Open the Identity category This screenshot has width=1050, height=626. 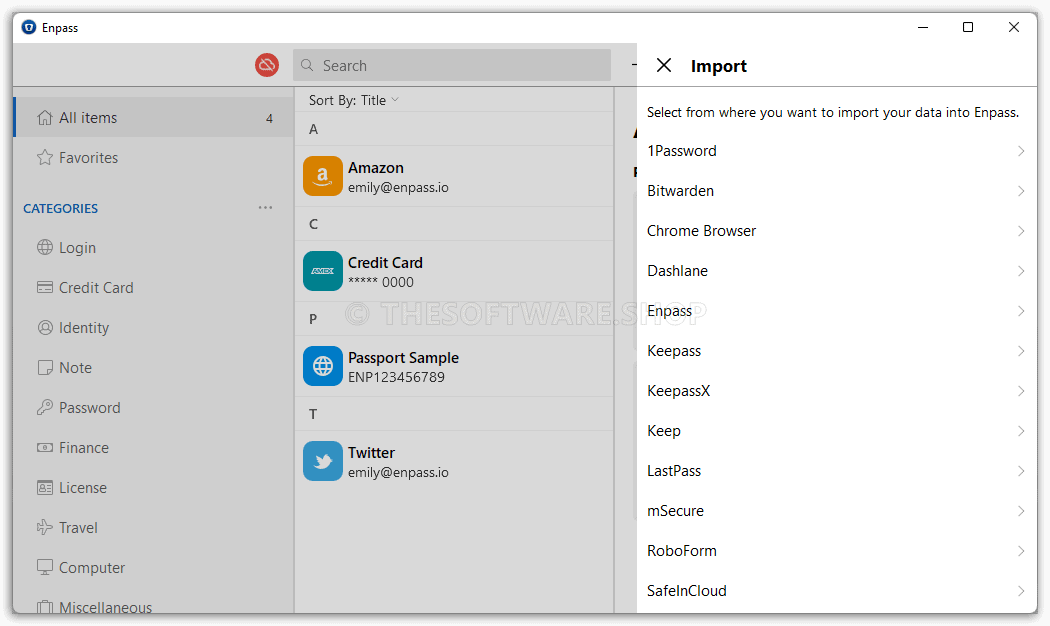pyautogui.click(x=153, y=327)
